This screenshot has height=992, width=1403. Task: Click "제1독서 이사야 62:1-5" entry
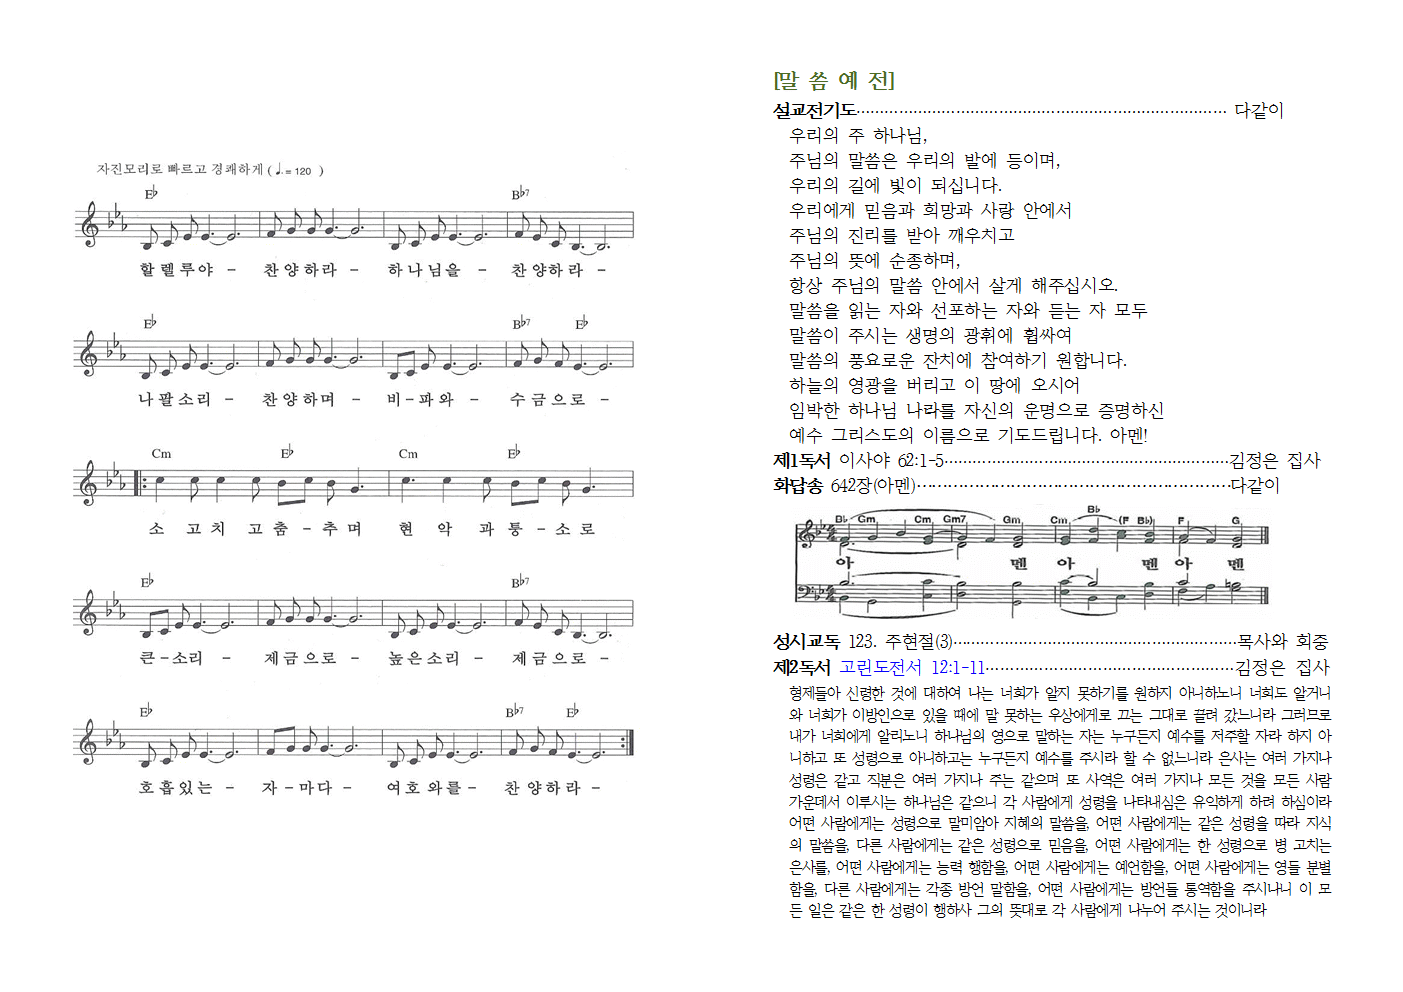tap(858, 460)
